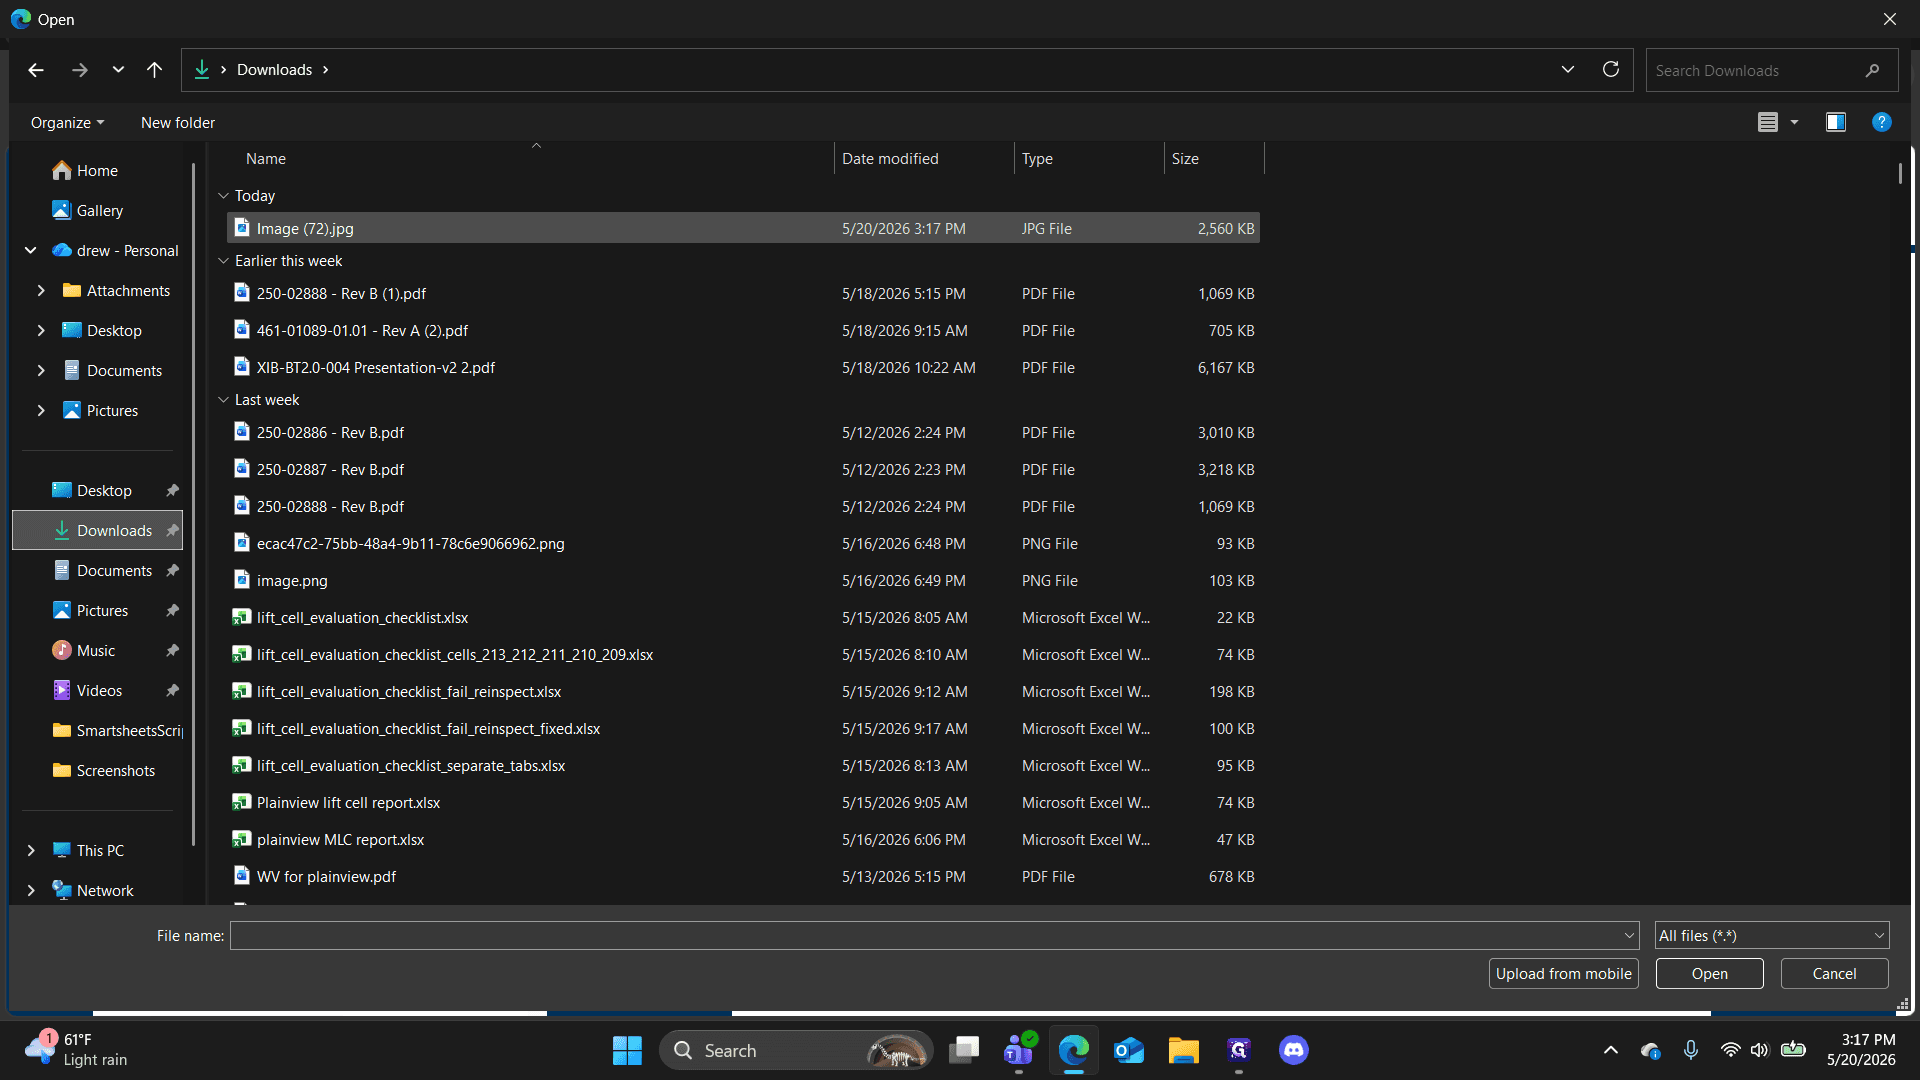
Task: Click the Search Downloads box
Action: (1772, 71)
